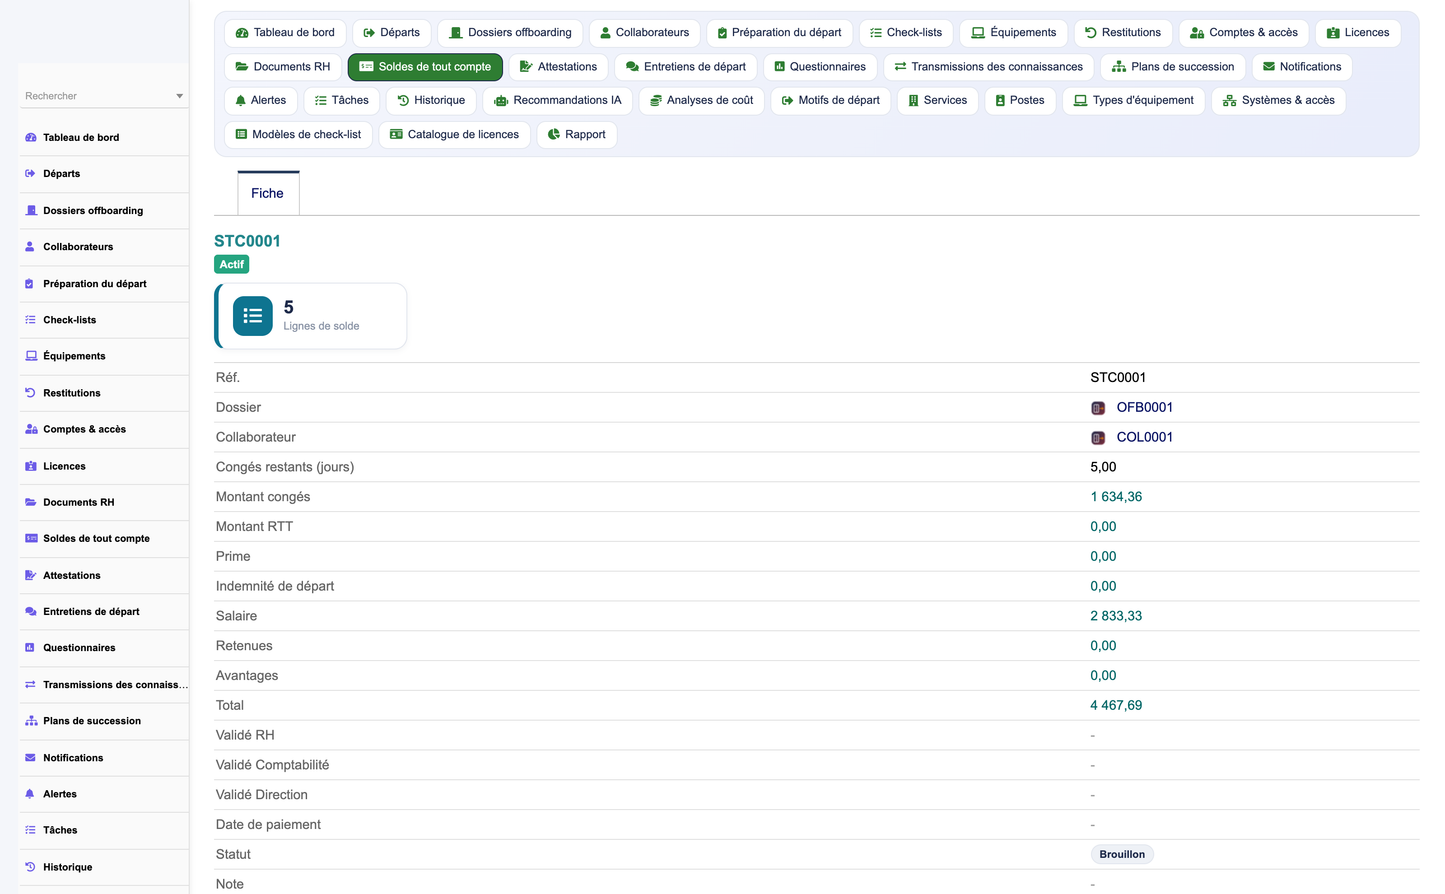Show Modèles de check-list top button
Viewport: 1445px width, 894px height.
(299, 135)
